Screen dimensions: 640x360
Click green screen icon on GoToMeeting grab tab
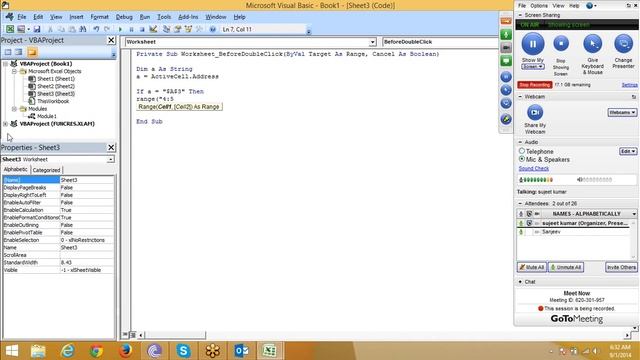coord(506,61)
